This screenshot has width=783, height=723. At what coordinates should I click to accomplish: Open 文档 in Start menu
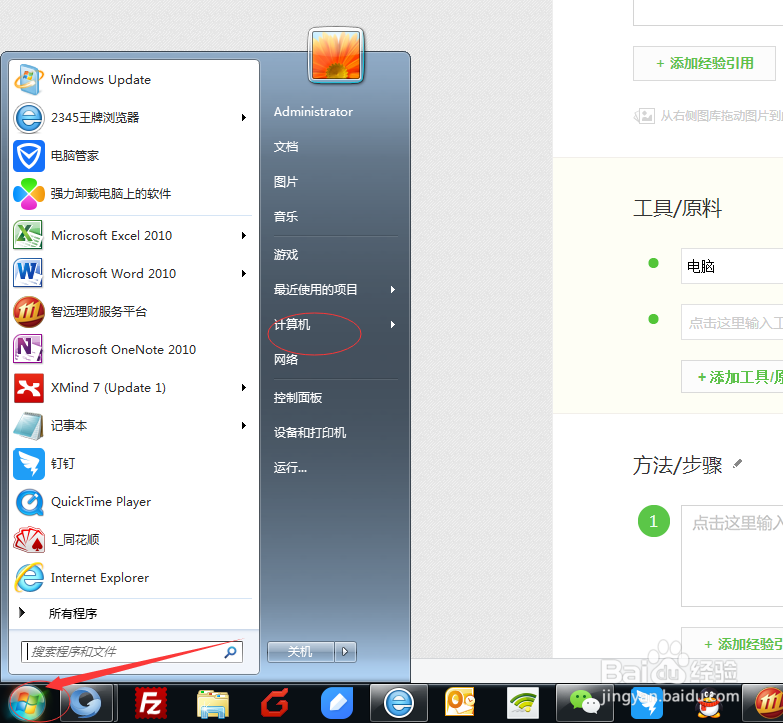click(286, 147)
